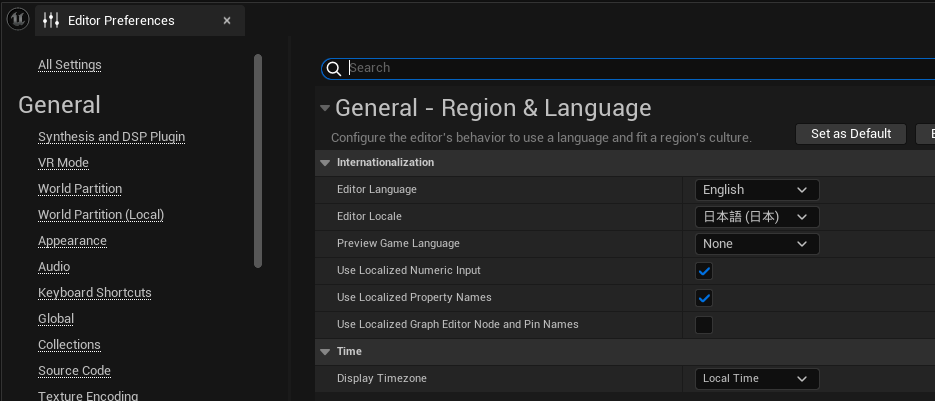Click the Unreal Engine logo icon
Screen dimensions: 935x401
(x=17, y=20)
